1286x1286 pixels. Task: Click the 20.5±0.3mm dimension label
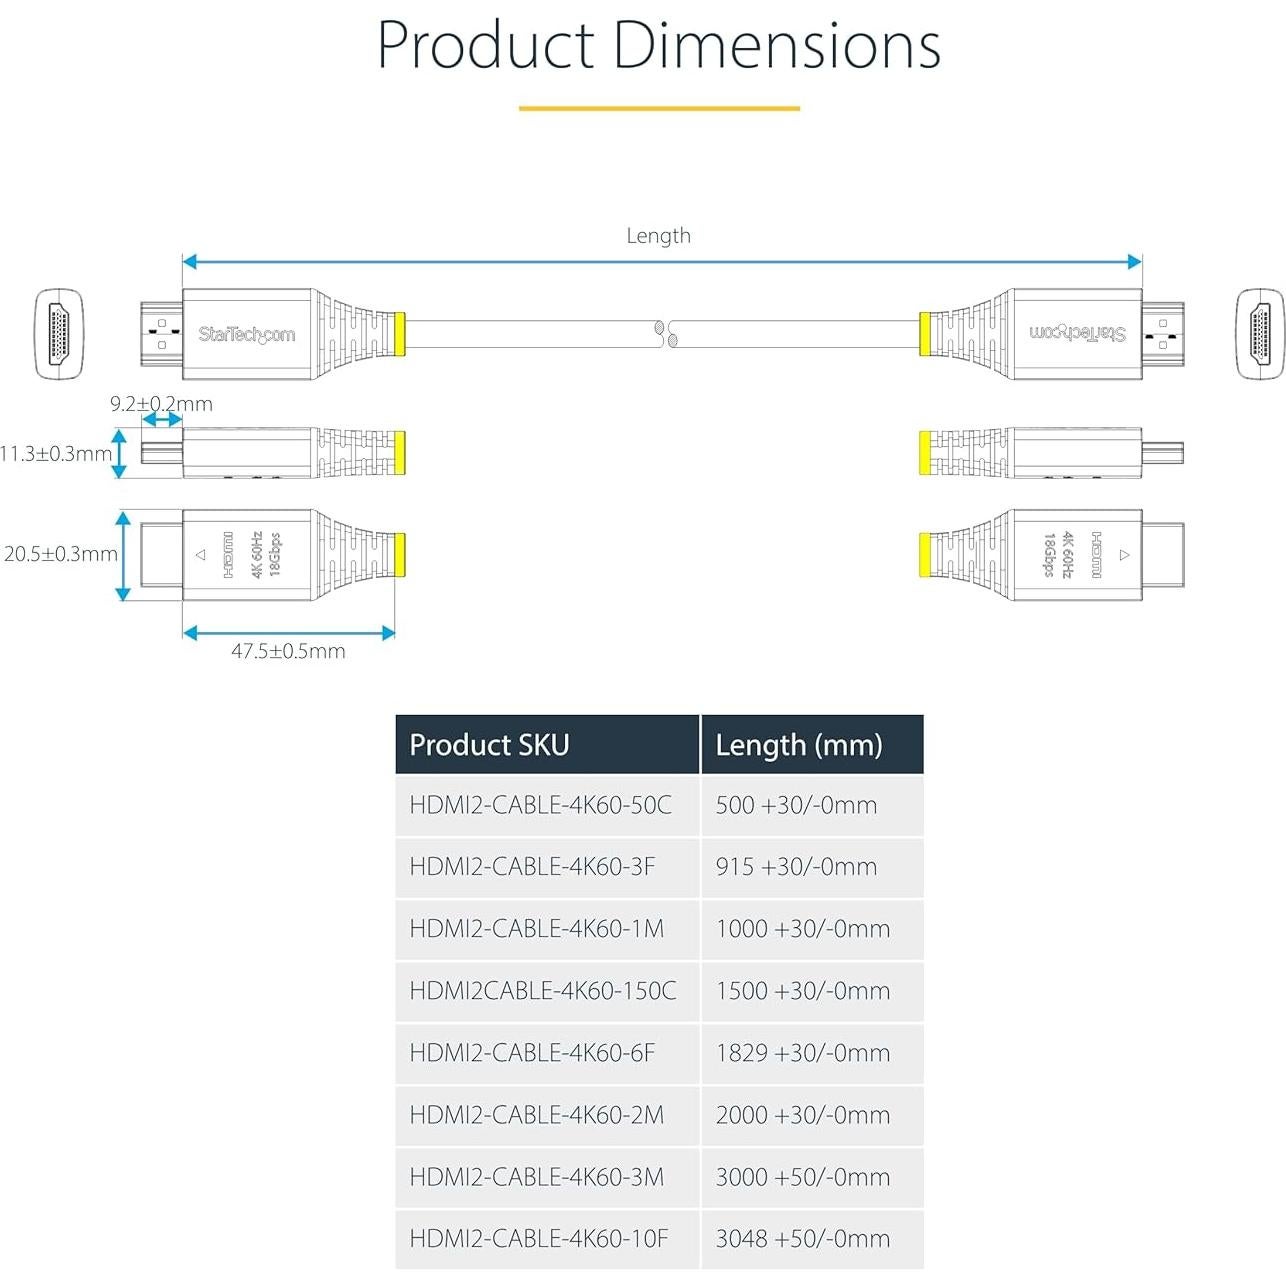click(x=60, y=554)
